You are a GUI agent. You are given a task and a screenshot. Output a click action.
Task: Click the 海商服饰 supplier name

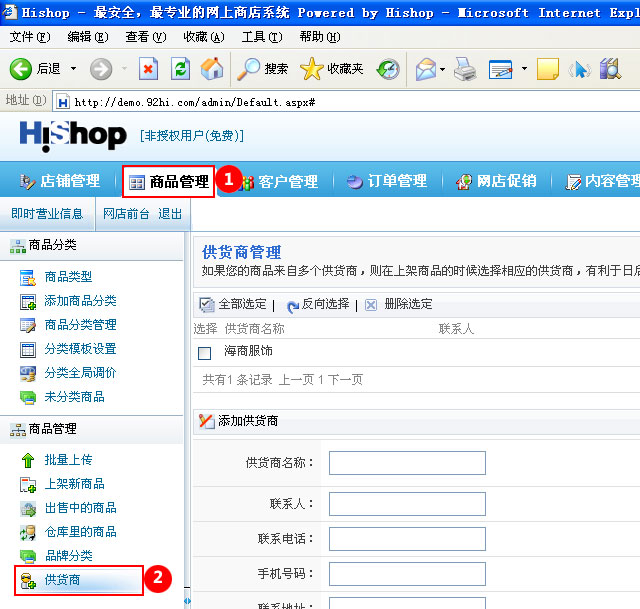click(x=248, y=351)
